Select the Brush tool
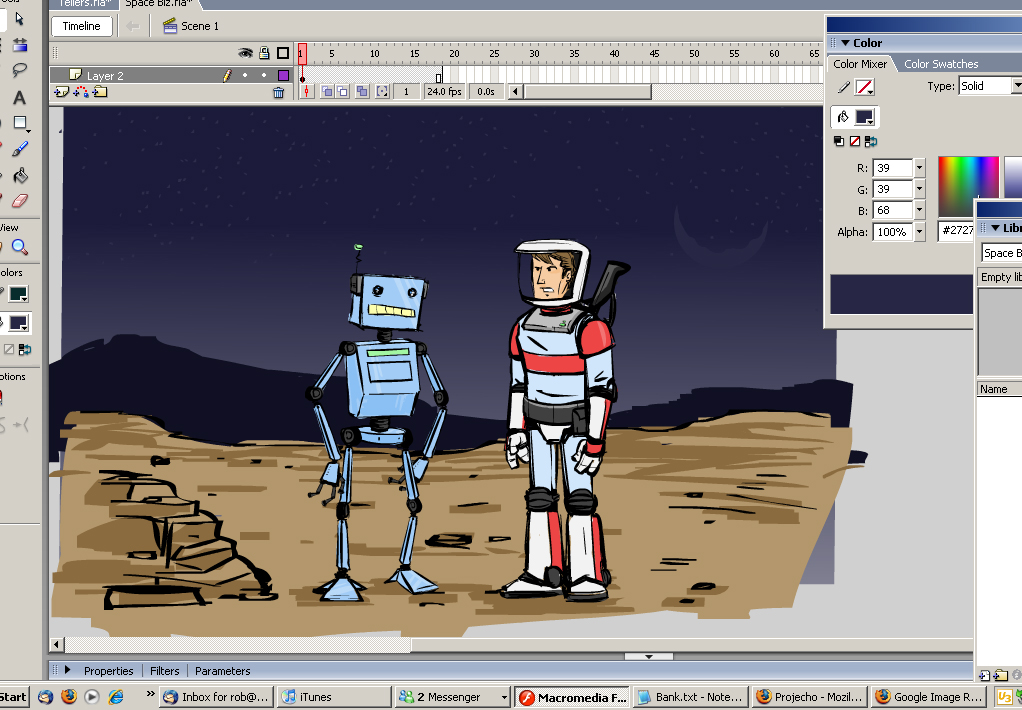This screenshot has width=1022, height=710. [20, 149]
